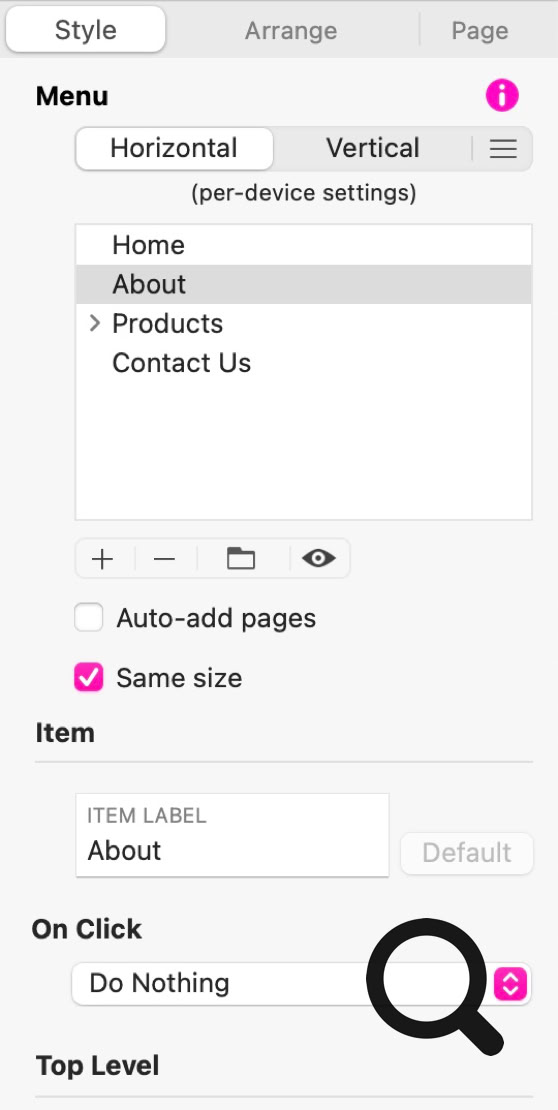558x1110 pixels.
Task: Add a submenu folder icon
Action: (241, 559)
